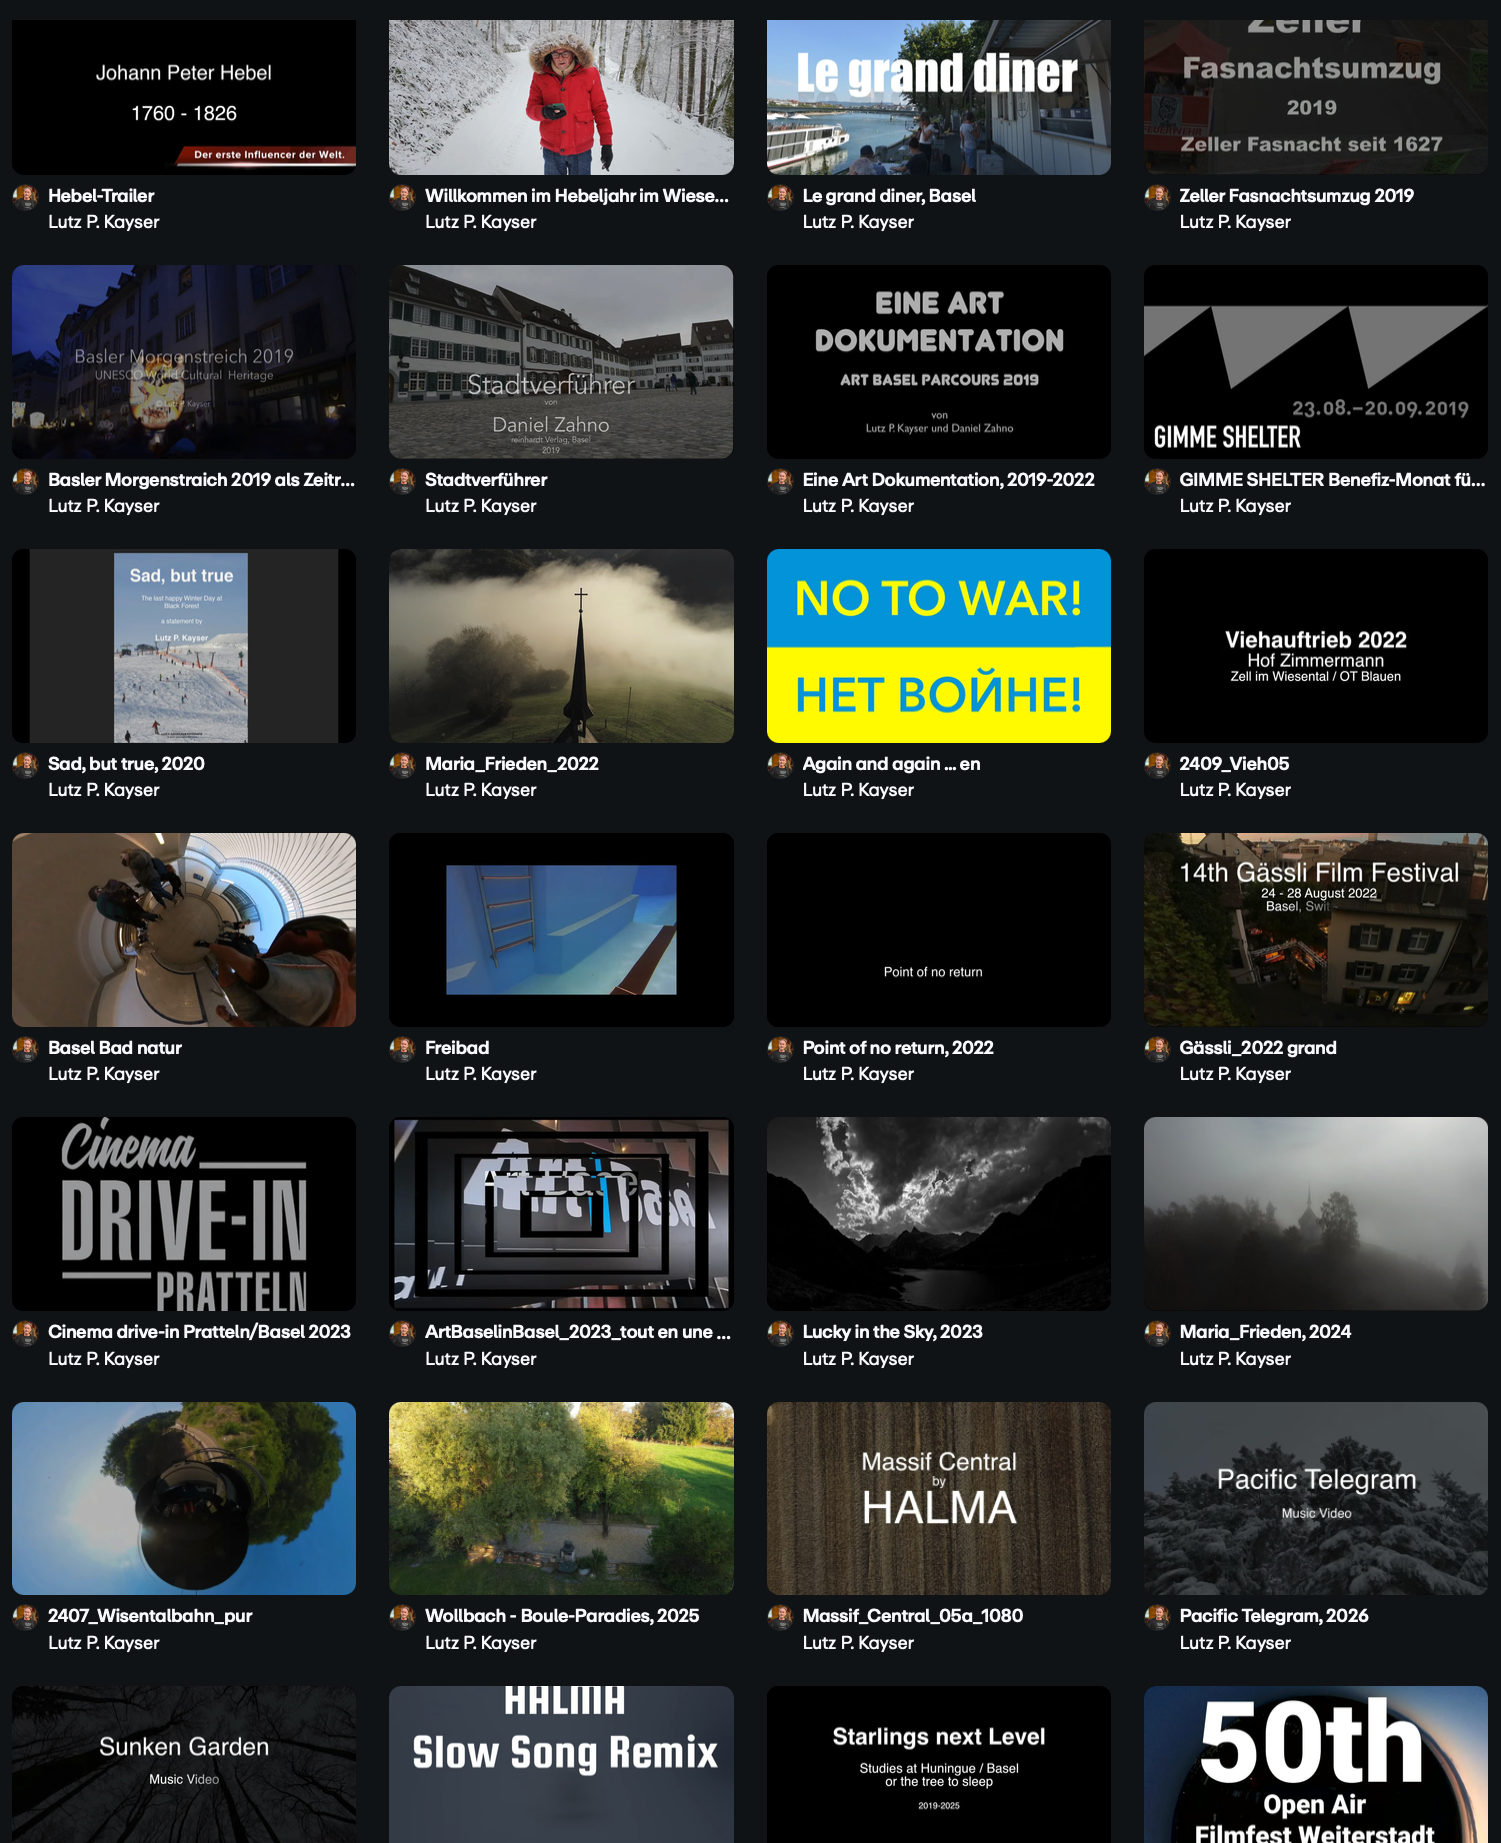Click the avatar beside Basel Bad natur
Image resolution: width=1501 pixels, height=1843 pixels.
click(x=25, y=1049)
